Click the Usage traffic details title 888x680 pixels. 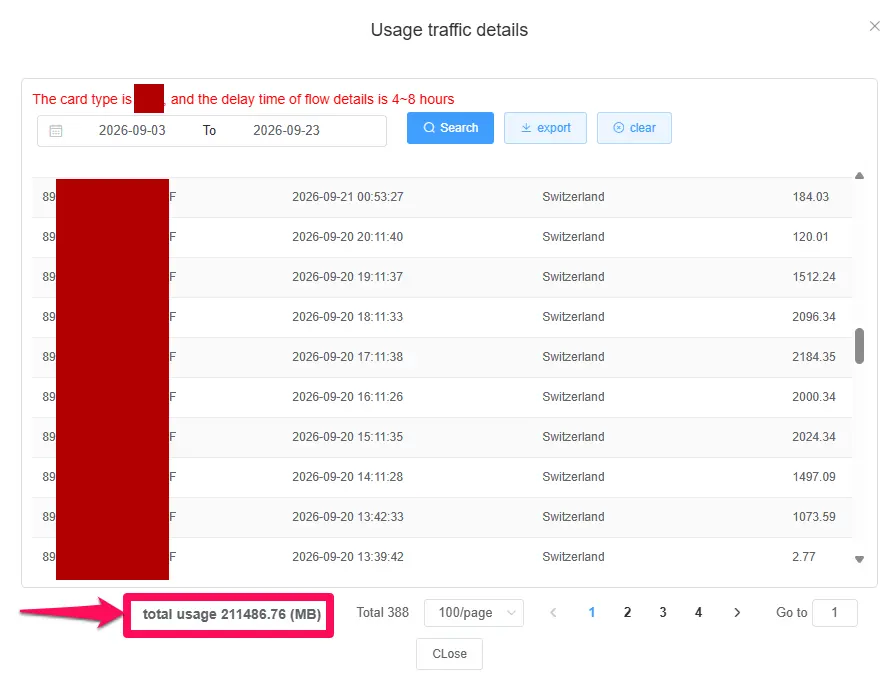[449, 29]
